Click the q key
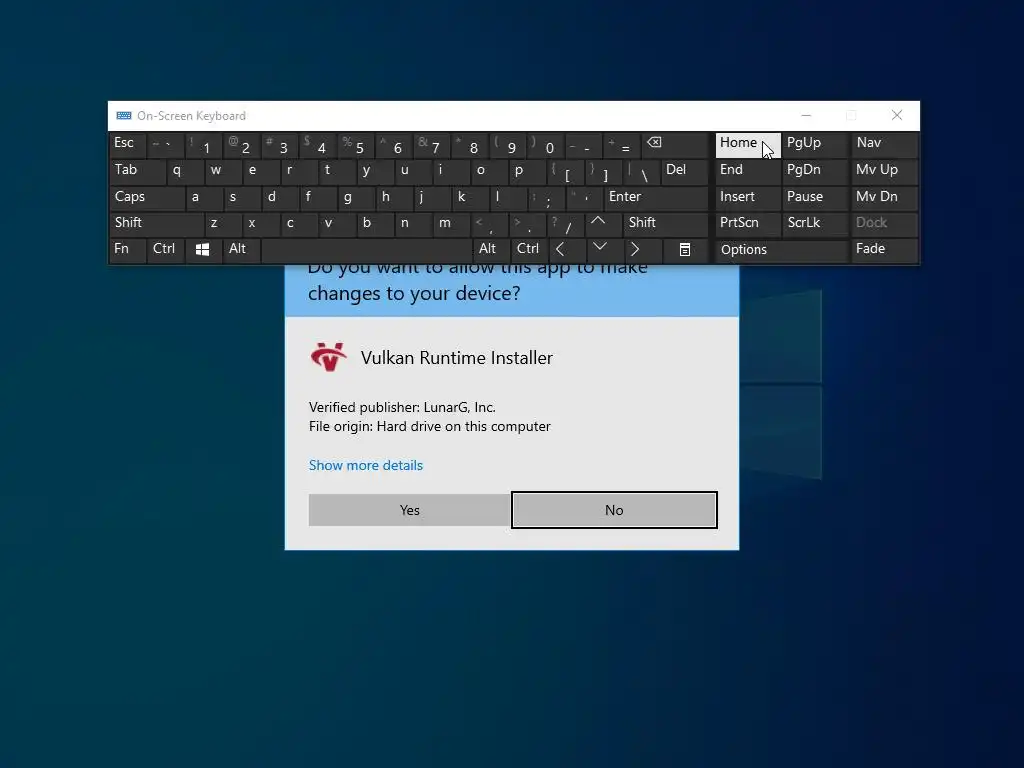Image resolution: width=1024 pixels, height=768 pixels. [184, 170]
